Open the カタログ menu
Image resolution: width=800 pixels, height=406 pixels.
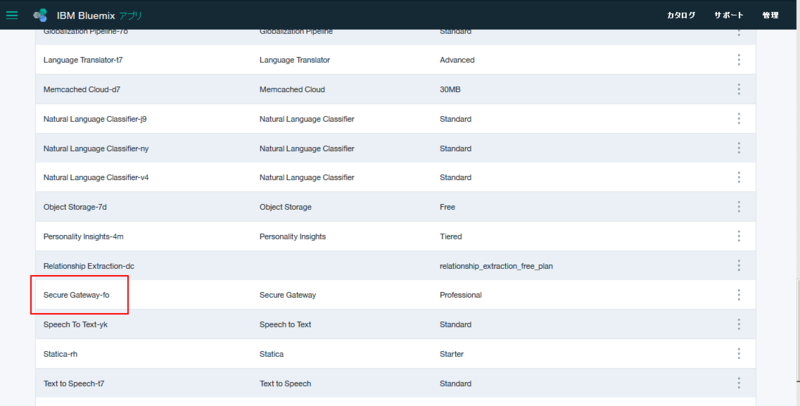click(x=681, y=15)
